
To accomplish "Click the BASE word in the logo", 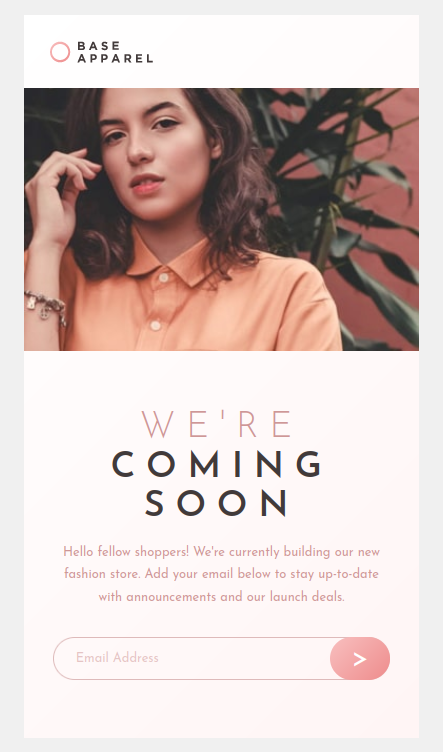I will 99,46.
